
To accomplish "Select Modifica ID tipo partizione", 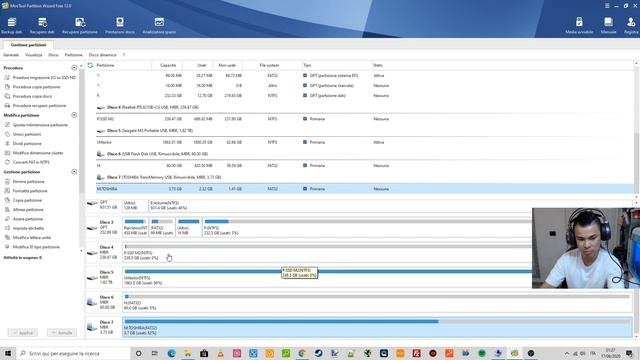I will click(x=32, y=247).
